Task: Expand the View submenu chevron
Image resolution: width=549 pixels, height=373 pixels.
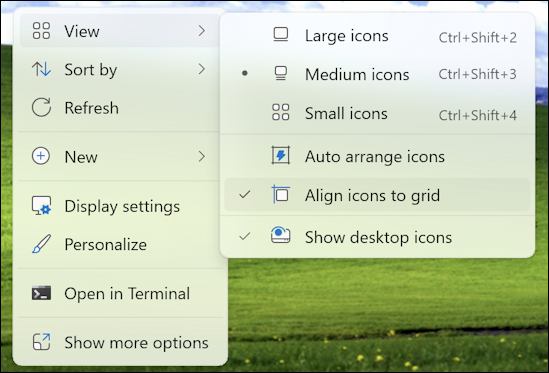Action: point(201,31)
